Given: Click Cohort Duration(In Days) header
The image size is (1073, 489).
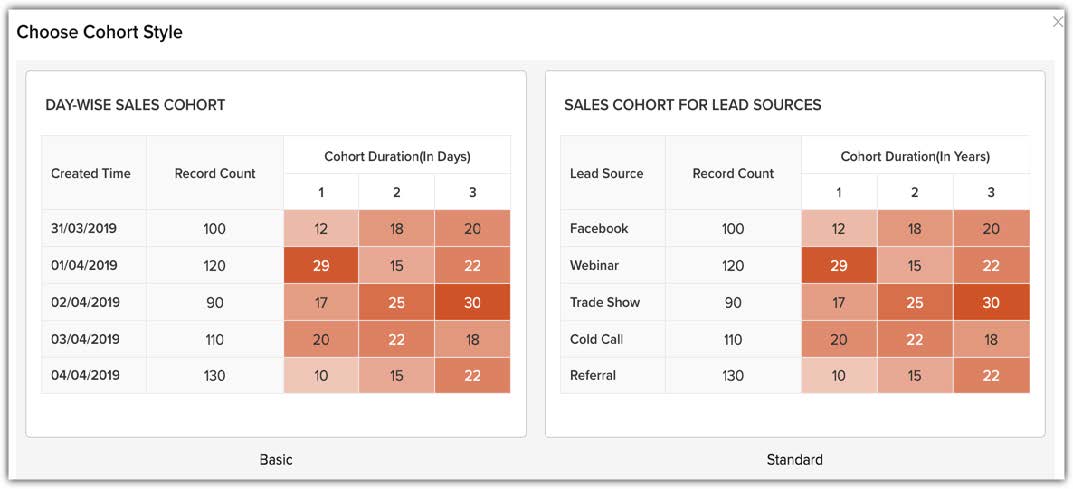Looking at the screenshot, I should tap(397, 156).
